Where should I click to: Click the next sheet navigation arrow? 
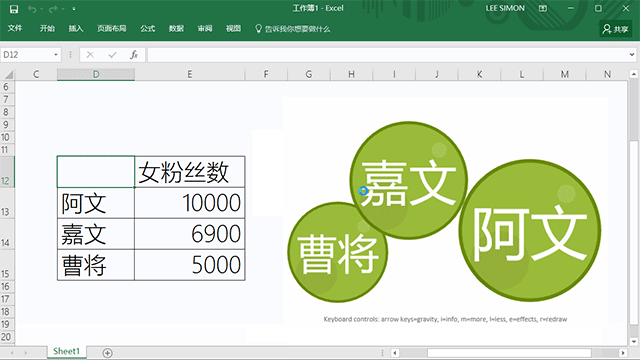[x=25, y=353]
